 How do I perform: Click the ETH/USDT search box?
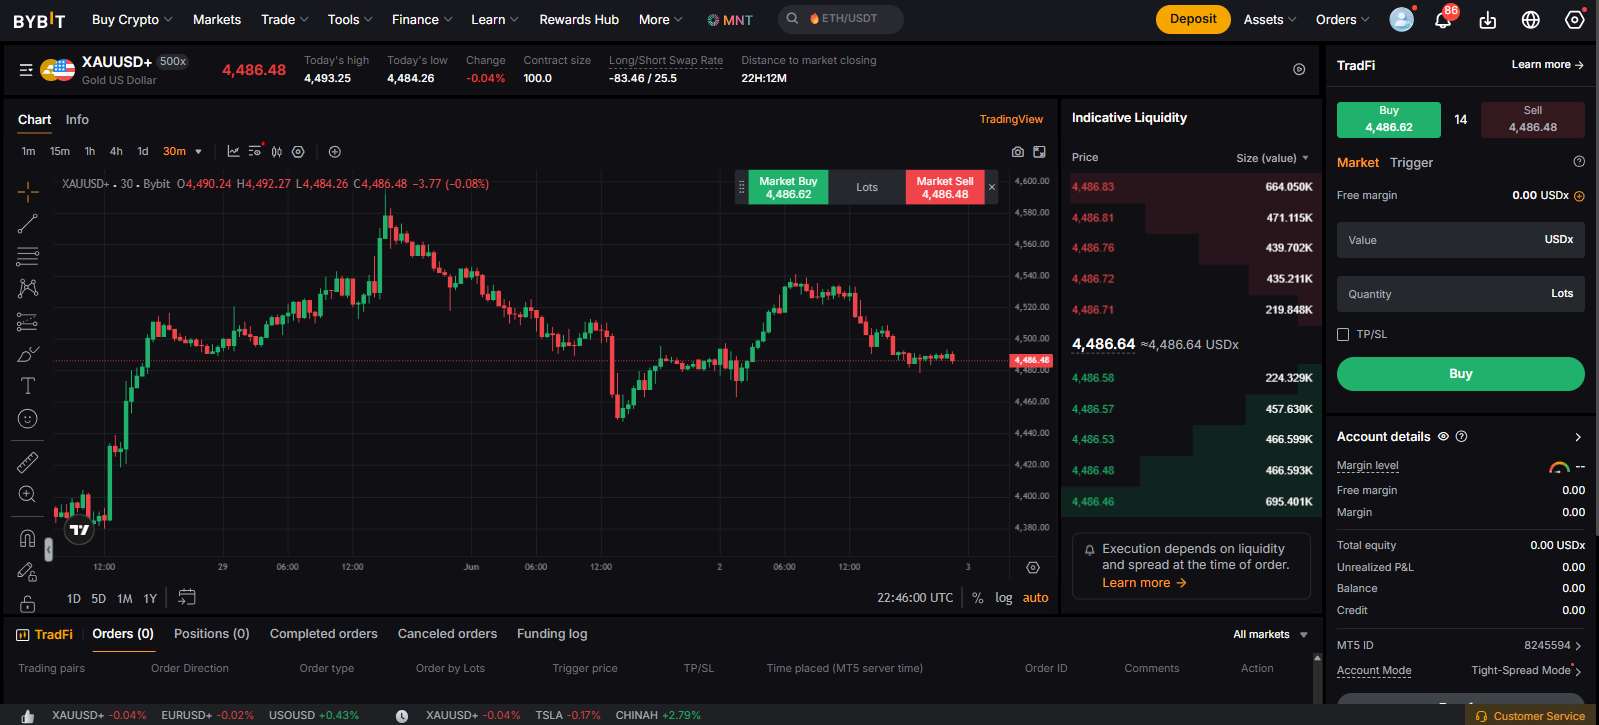pyautogui.click(x=840, y=19)
